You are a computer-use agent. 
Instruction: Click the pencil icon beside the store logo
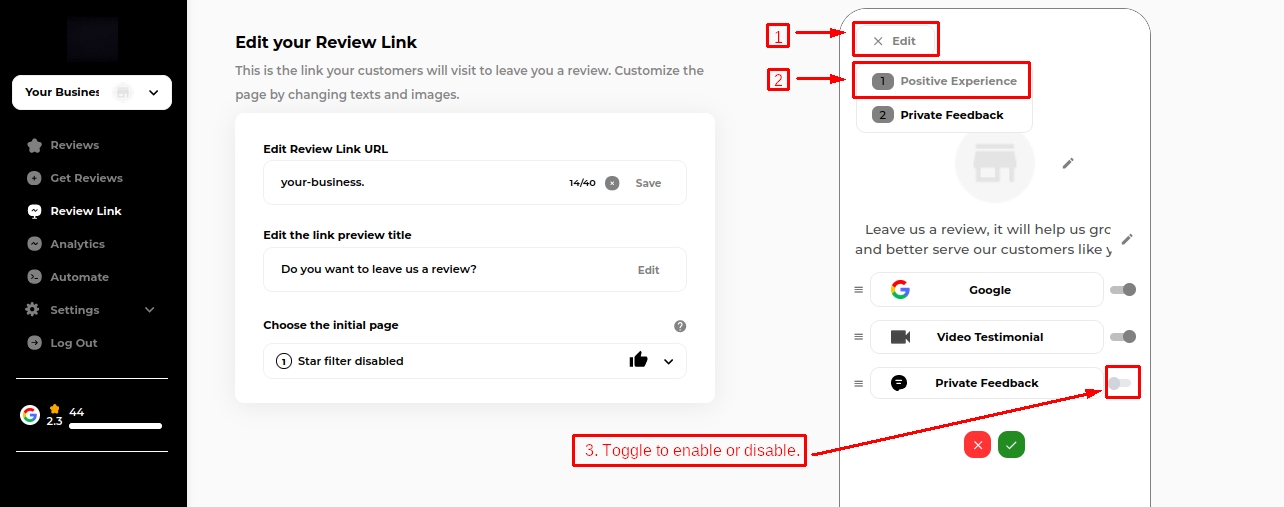click(1068, 163)
